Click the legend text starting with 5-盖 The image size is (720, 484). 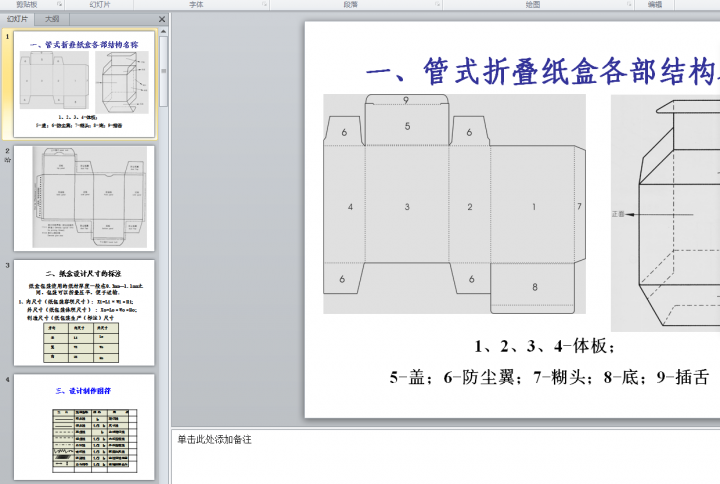(550, 377)
